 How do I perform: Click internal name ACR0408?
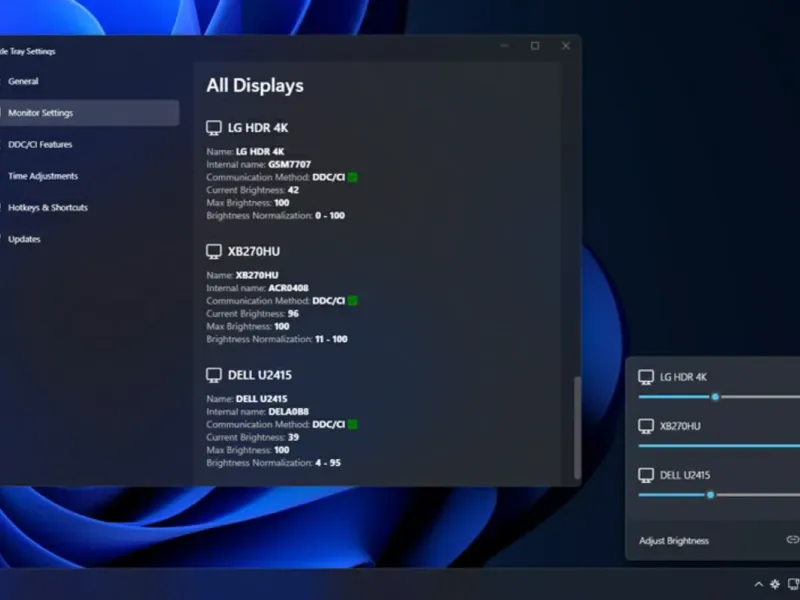coord(288,288)
